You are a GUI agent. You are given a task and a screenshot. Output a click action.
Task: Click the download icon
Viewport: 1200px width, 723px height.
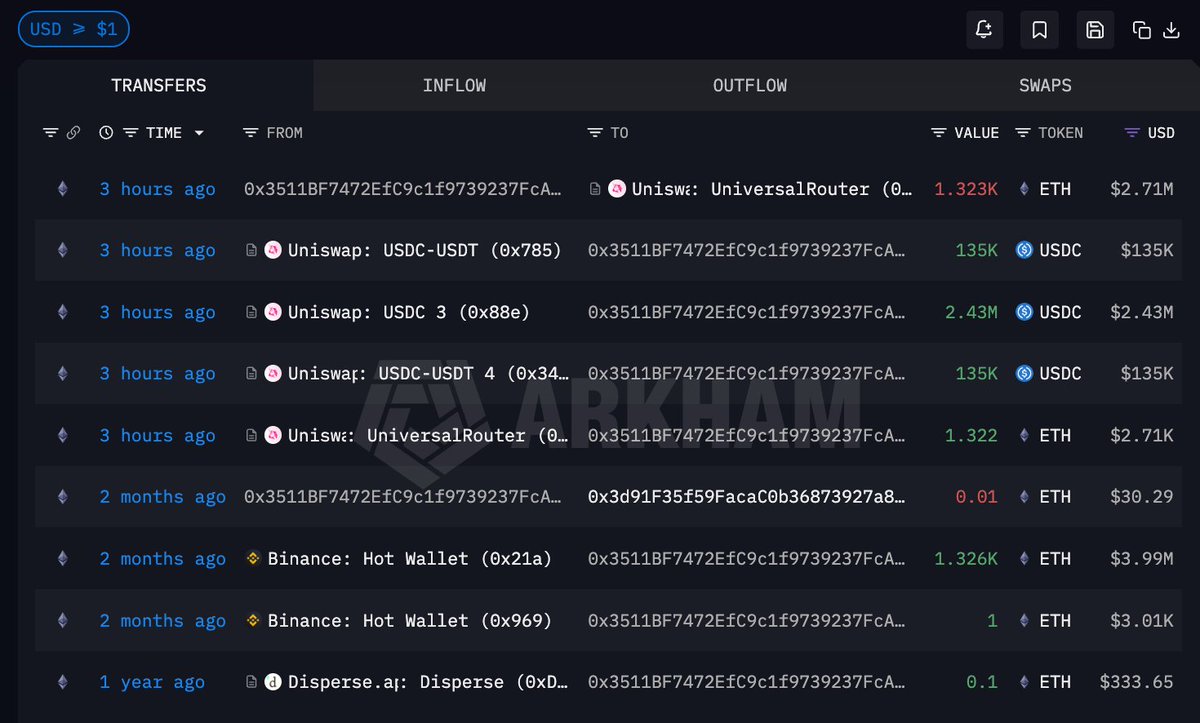coord(1171,30)
